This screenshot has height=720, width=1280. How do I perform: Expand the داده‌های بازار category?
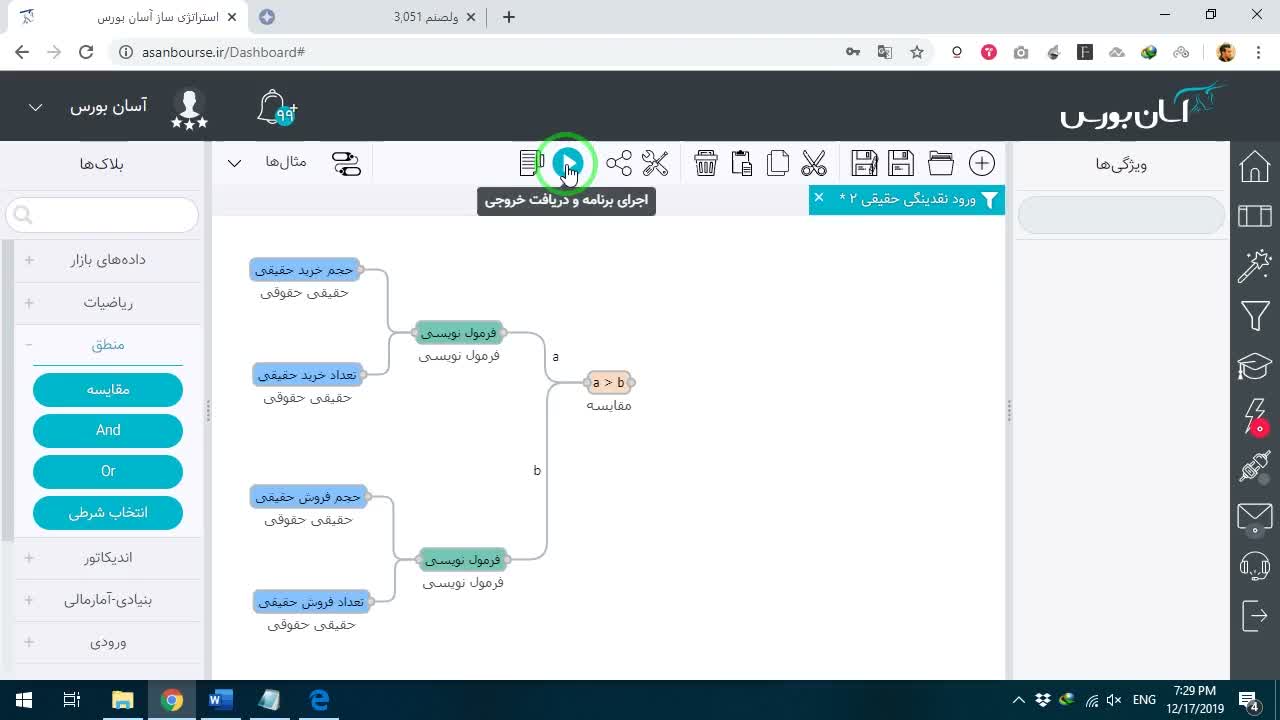(x=108, y=260)
